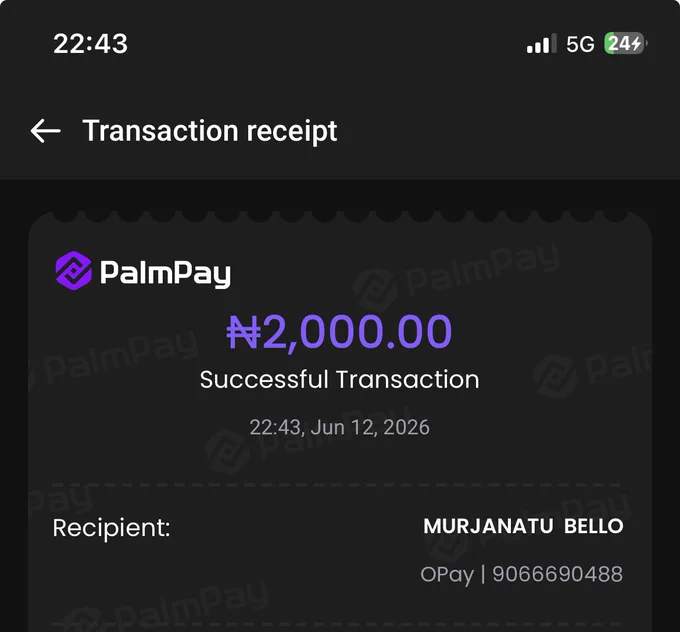Tap the partial Palm watermark at right edge

click(592, 372)
